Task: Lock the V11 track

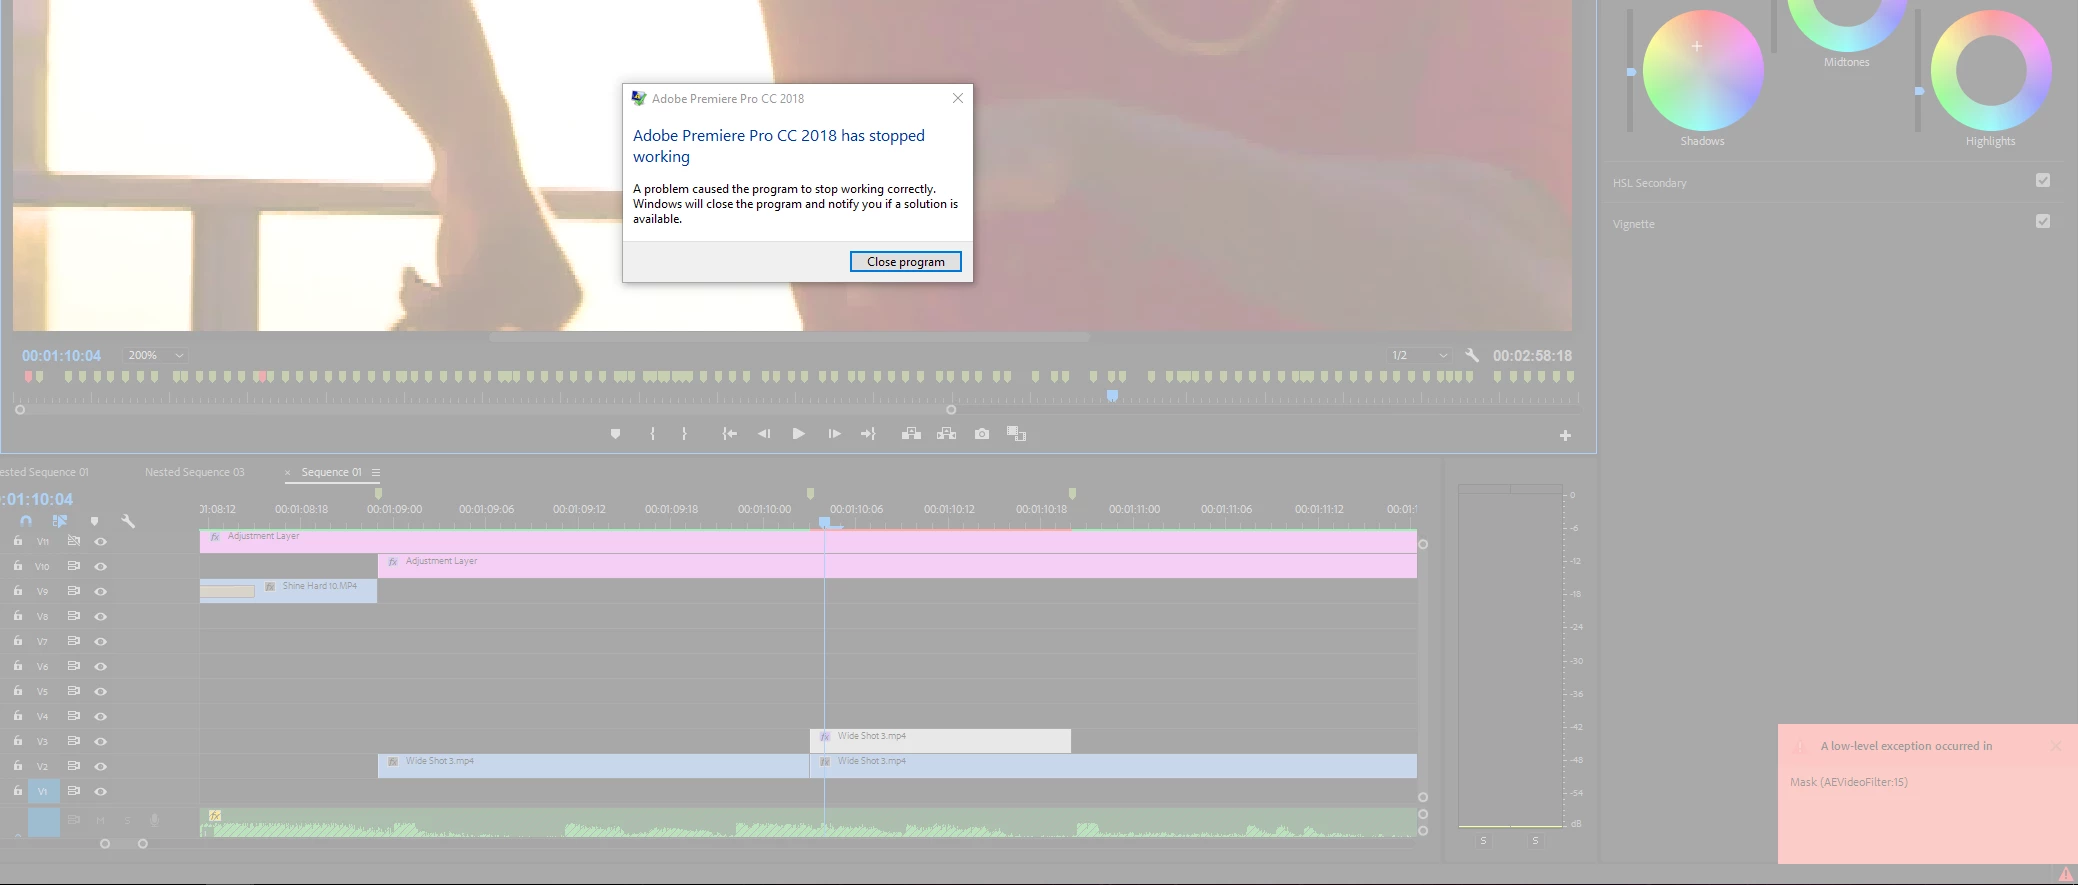Action: [18, 540]
